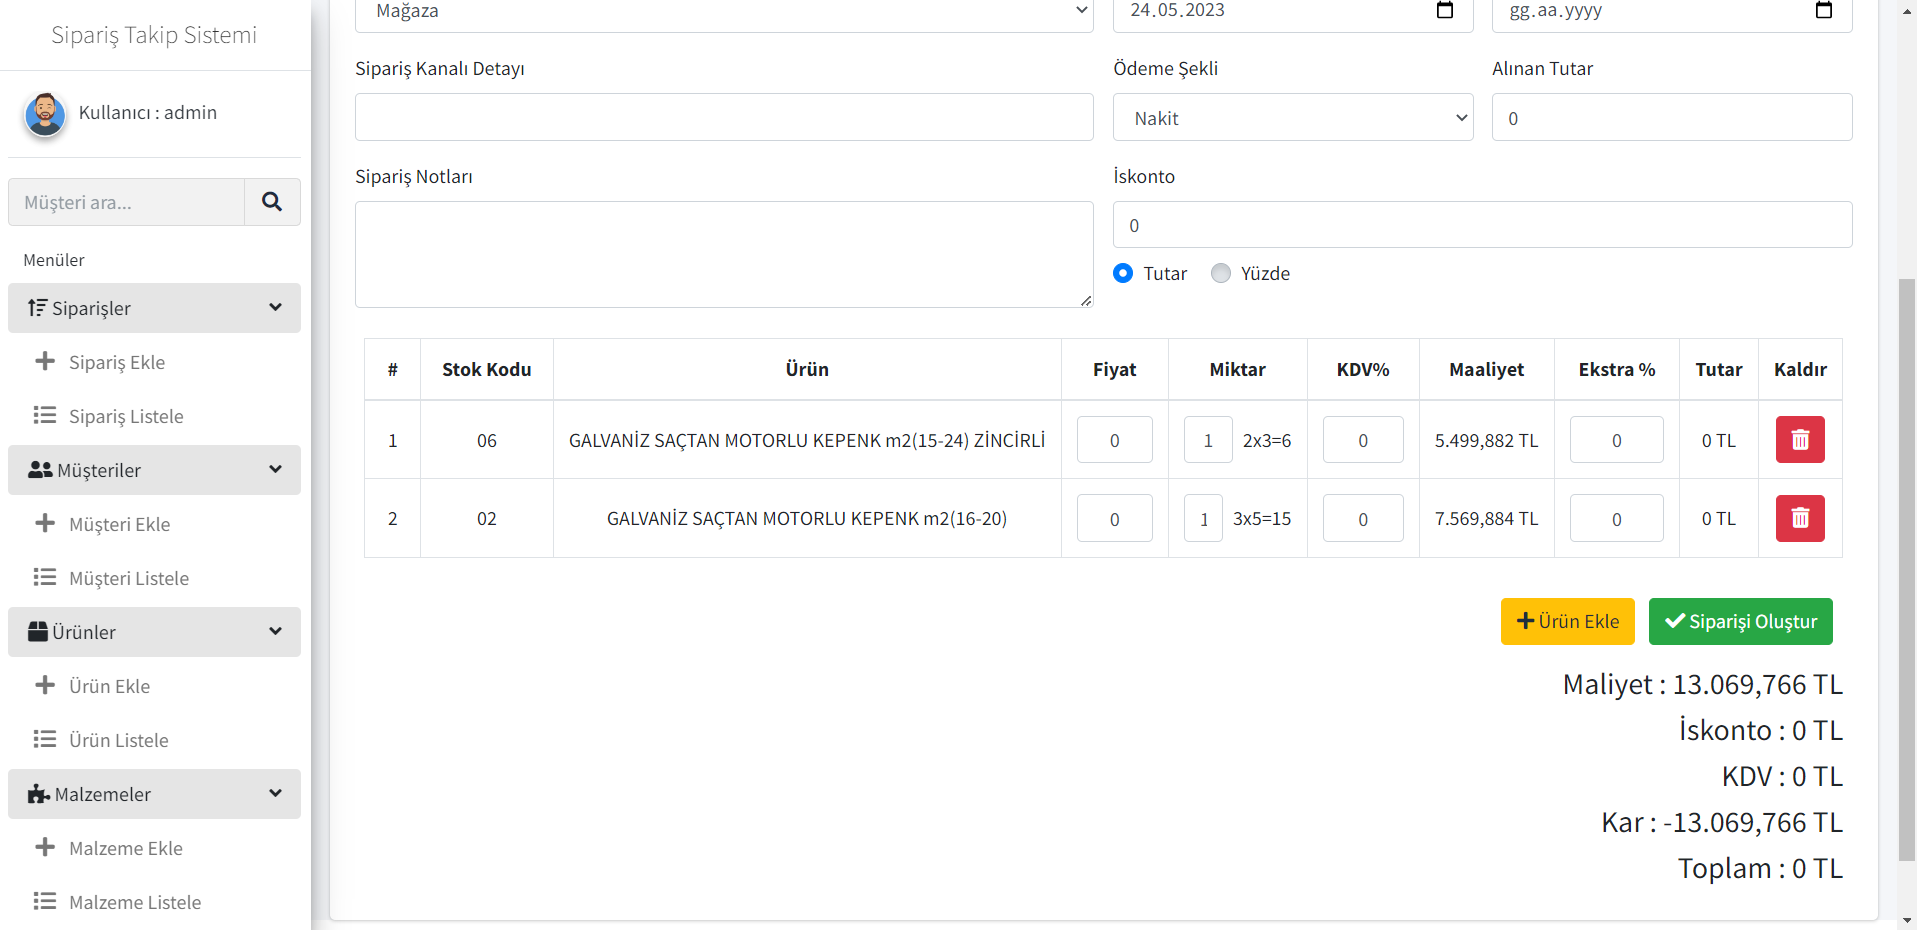Image resolution: width=1917 pixels, height=930 pixels.
Task: Open calendar picker for 24.05.2023 date
Action: pyautogui.click(x=1444, y=11)
